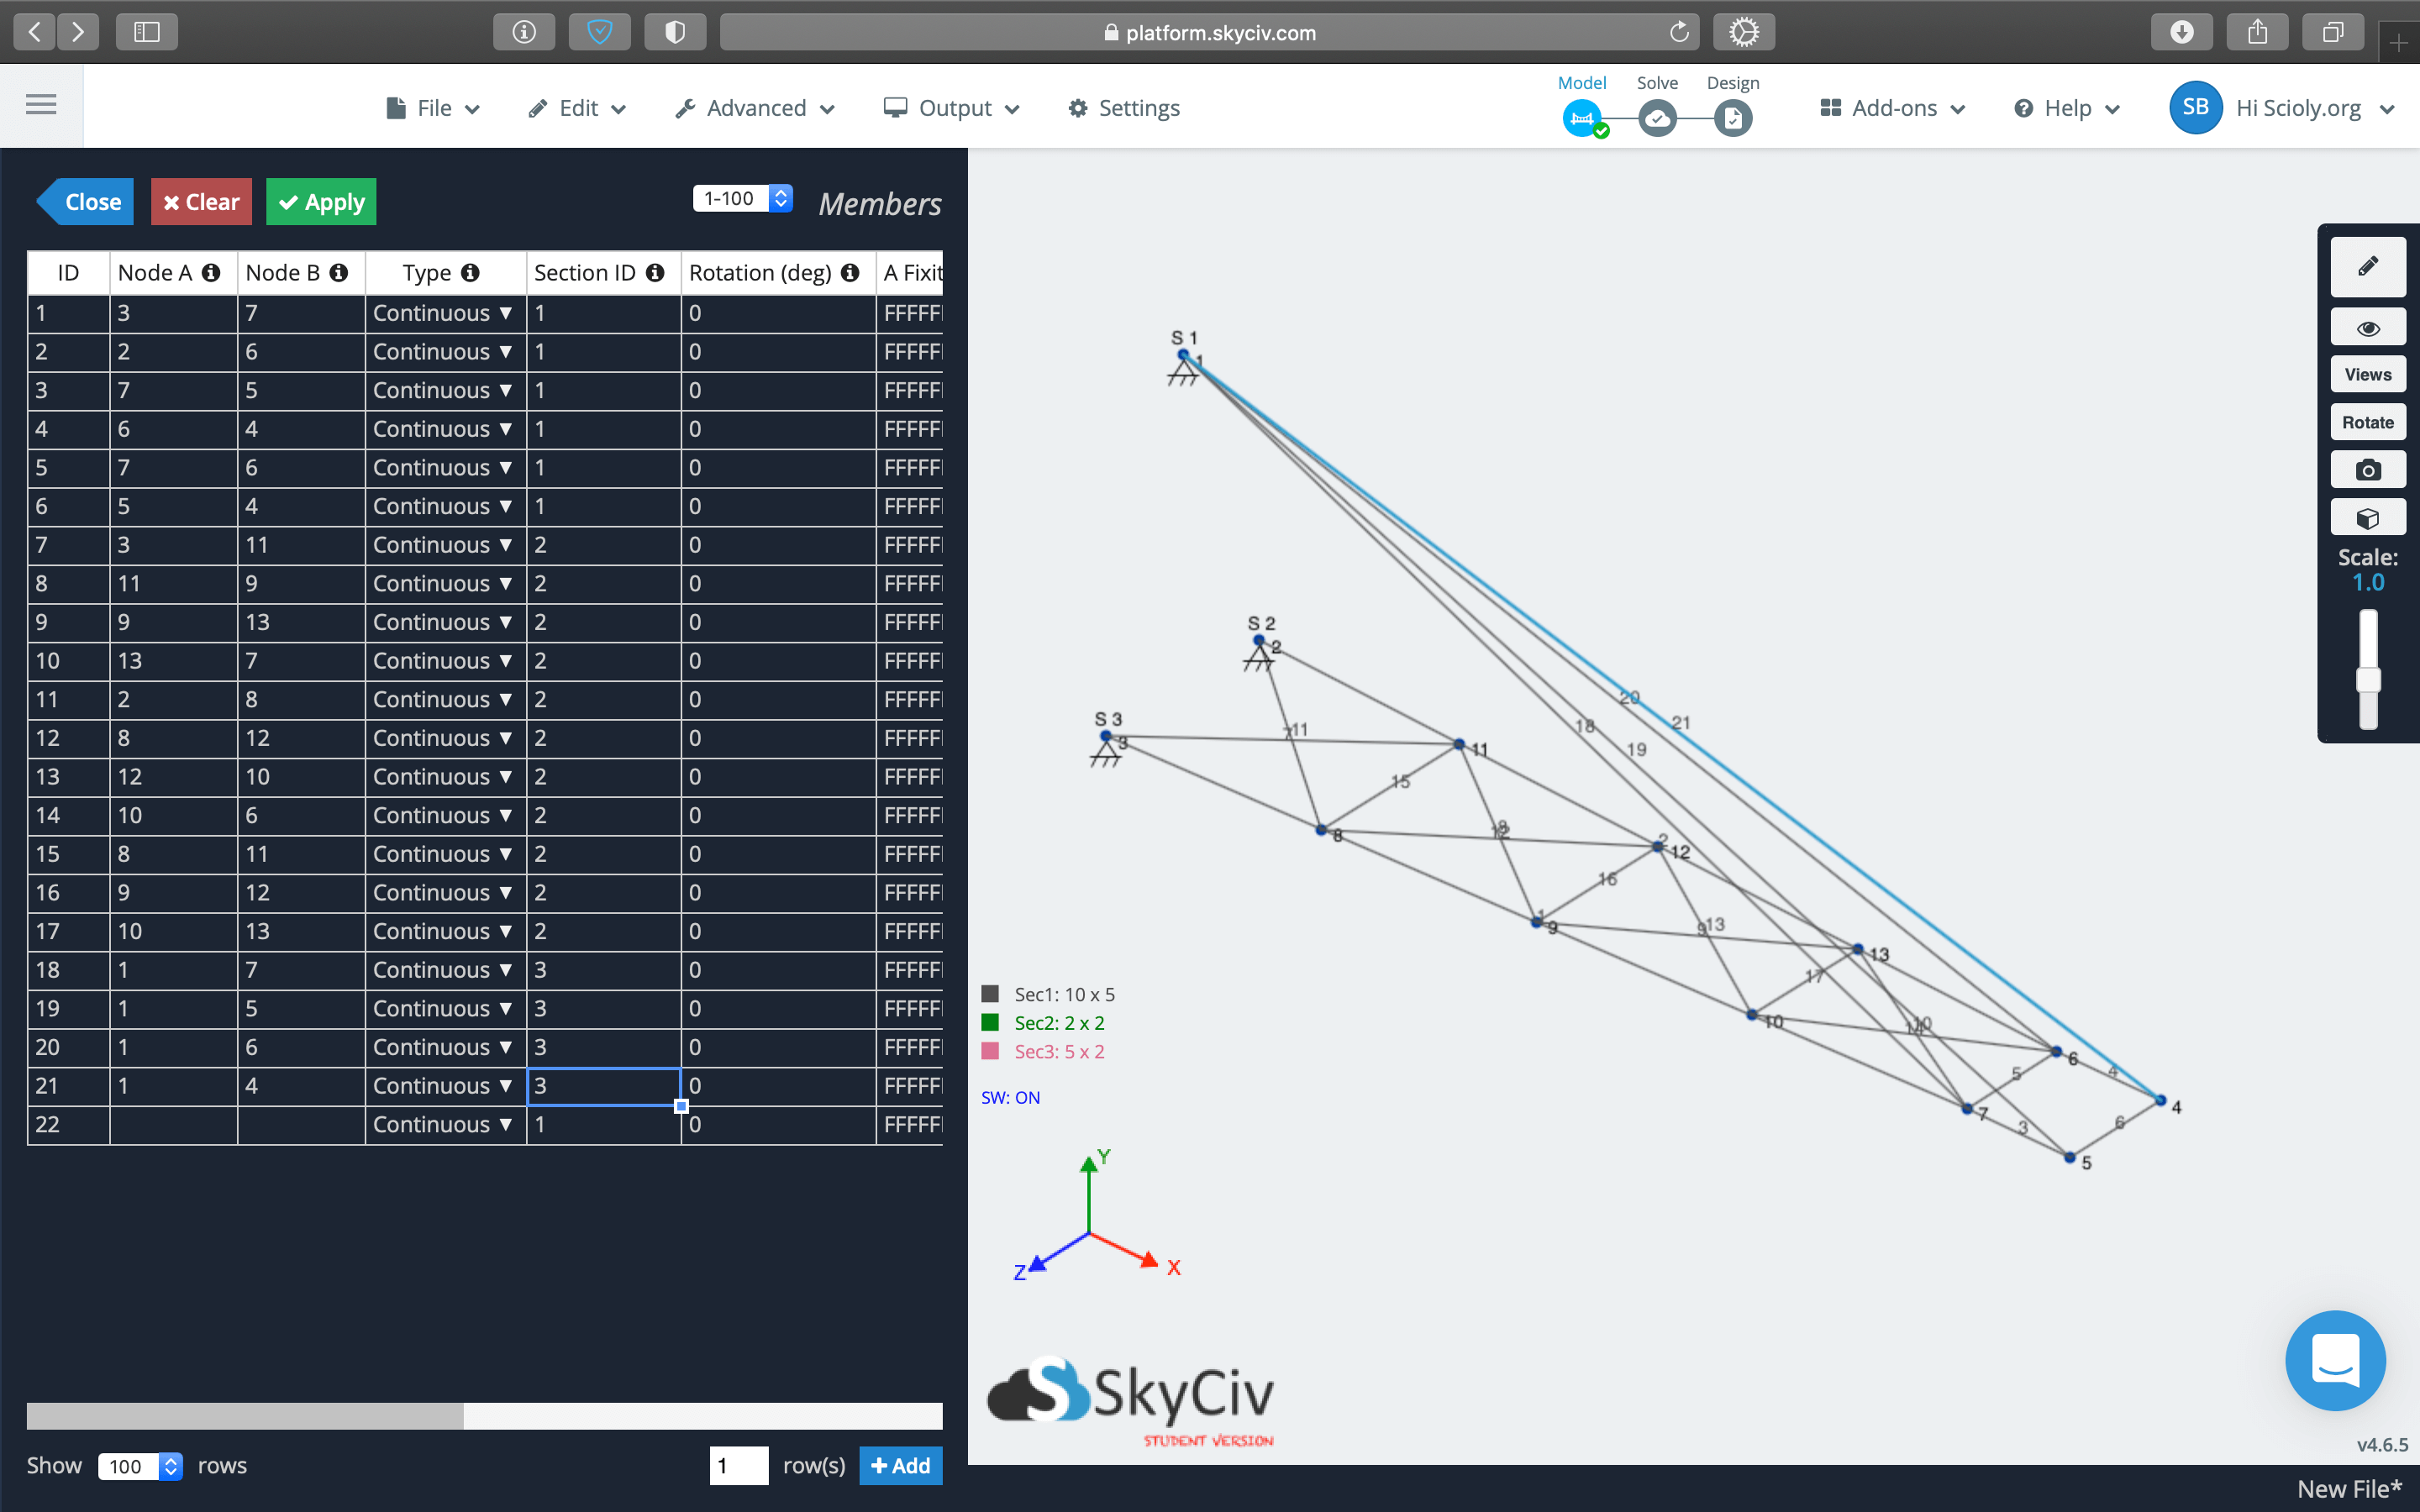
Task: Click the pencil/edit tool icon
Action: (x=2366, y=266)
